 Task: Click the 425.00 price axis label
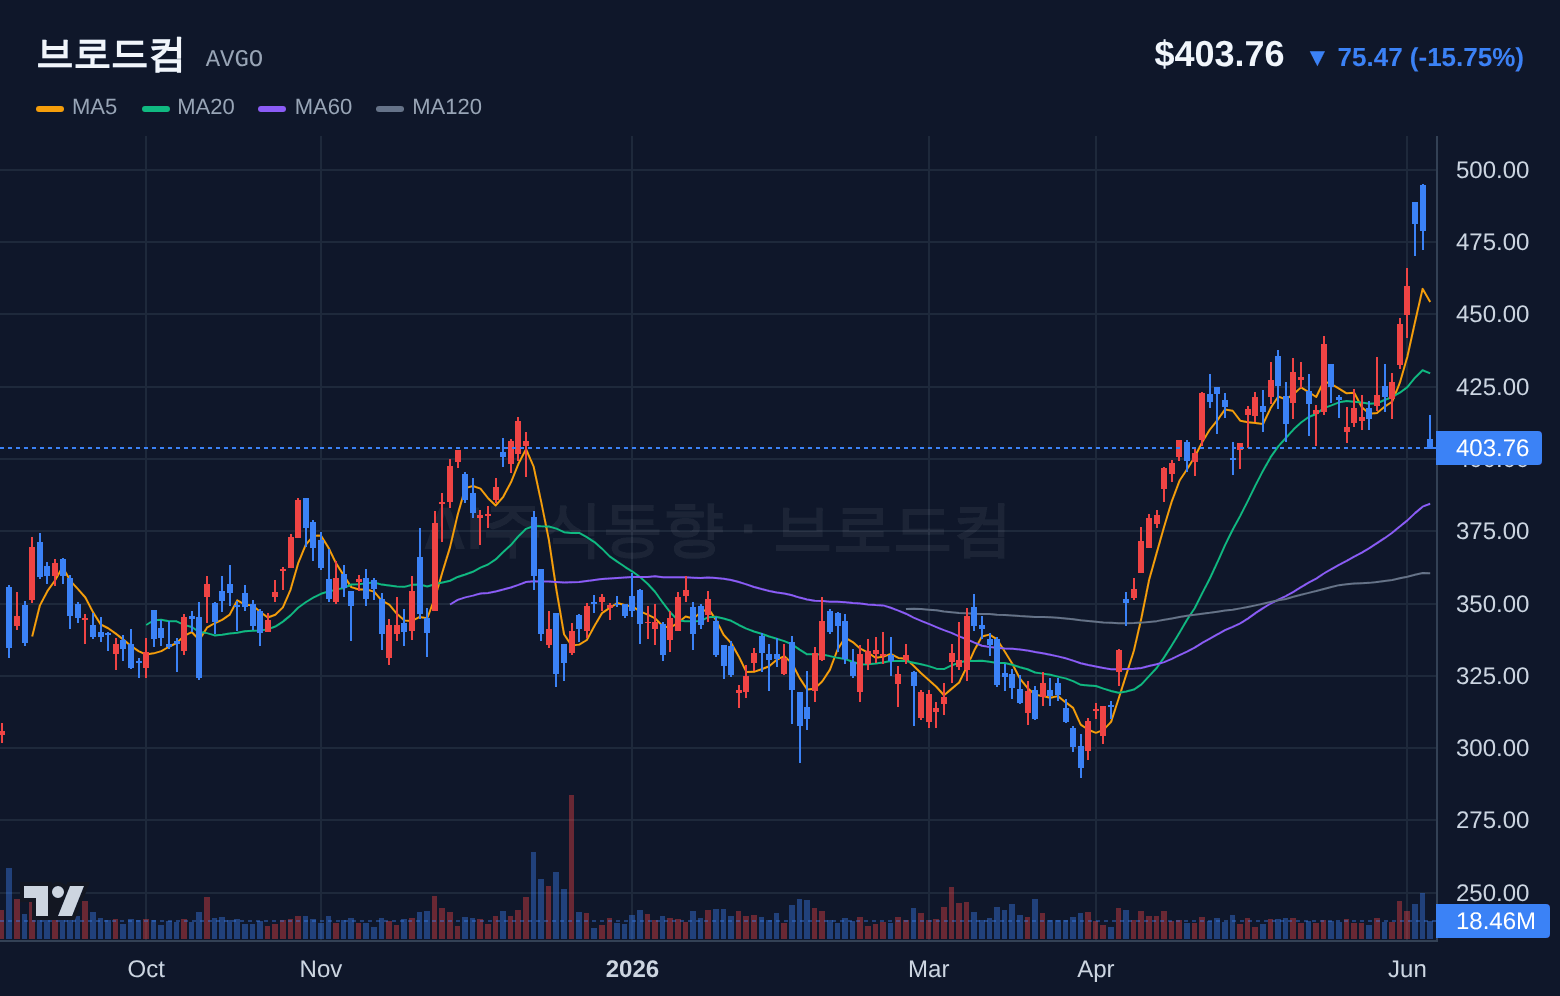1492,387
